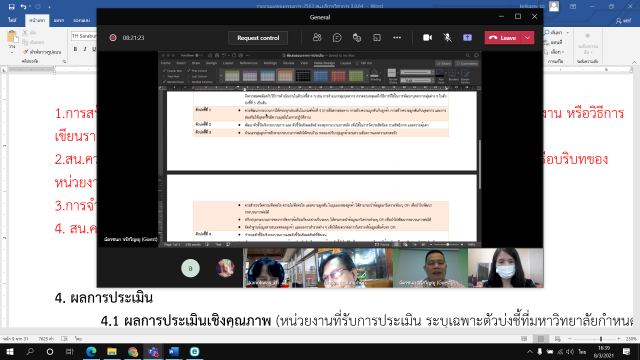640x360 pixels.
Task: Open Microsoft Edge from taskbar
Action: tap(91, 351)
